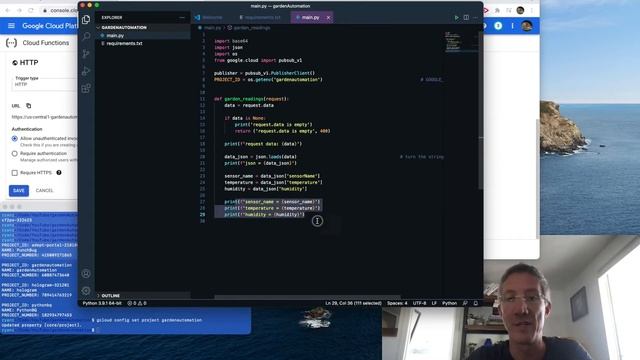Click the Google Cloud Platform logo

pos(49,26)
